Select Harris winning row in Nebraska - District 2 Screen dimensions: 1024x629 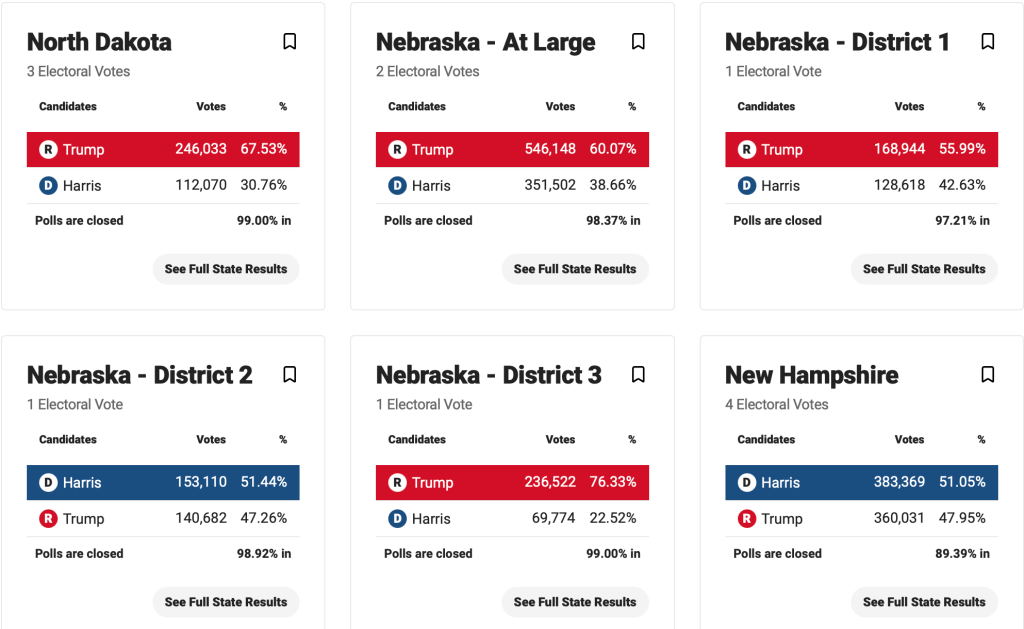[163, 483]
